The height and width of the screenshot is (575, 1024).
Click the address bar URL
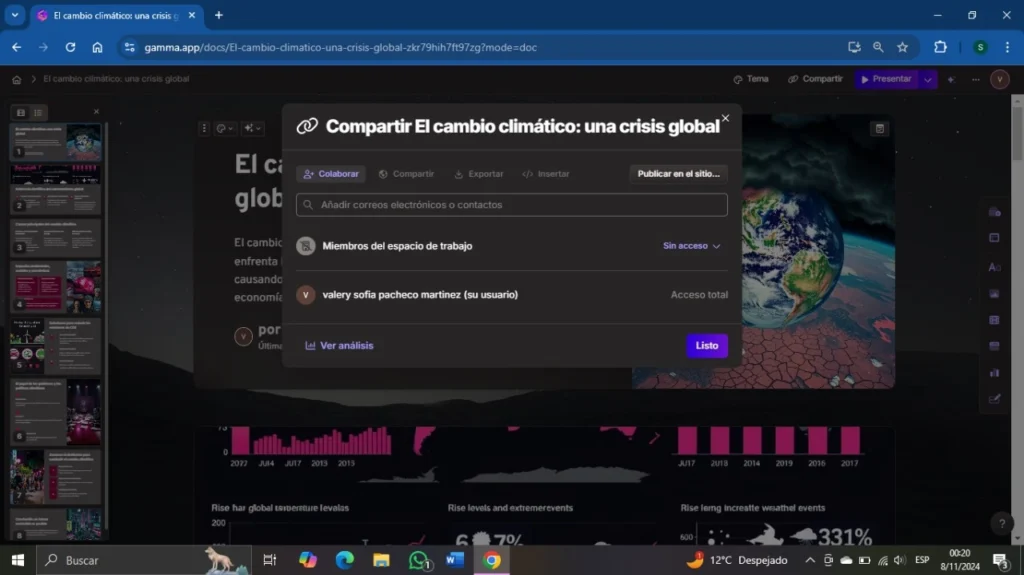point(340,47)
